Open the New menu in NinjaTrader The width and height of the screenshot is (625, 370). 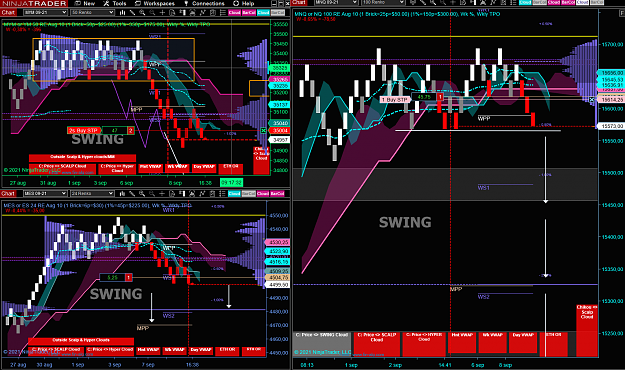[x=85, y=4]
